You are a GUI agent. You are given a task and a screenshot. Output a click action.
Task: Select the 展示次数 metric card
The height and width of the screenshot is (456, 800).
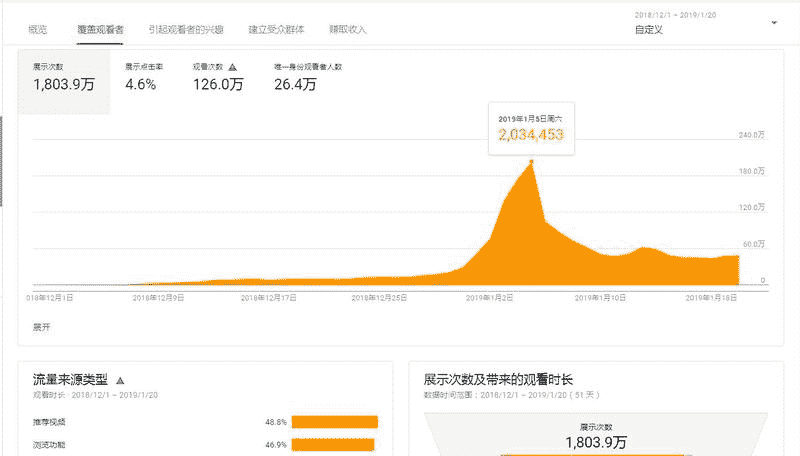pos(64,79)
